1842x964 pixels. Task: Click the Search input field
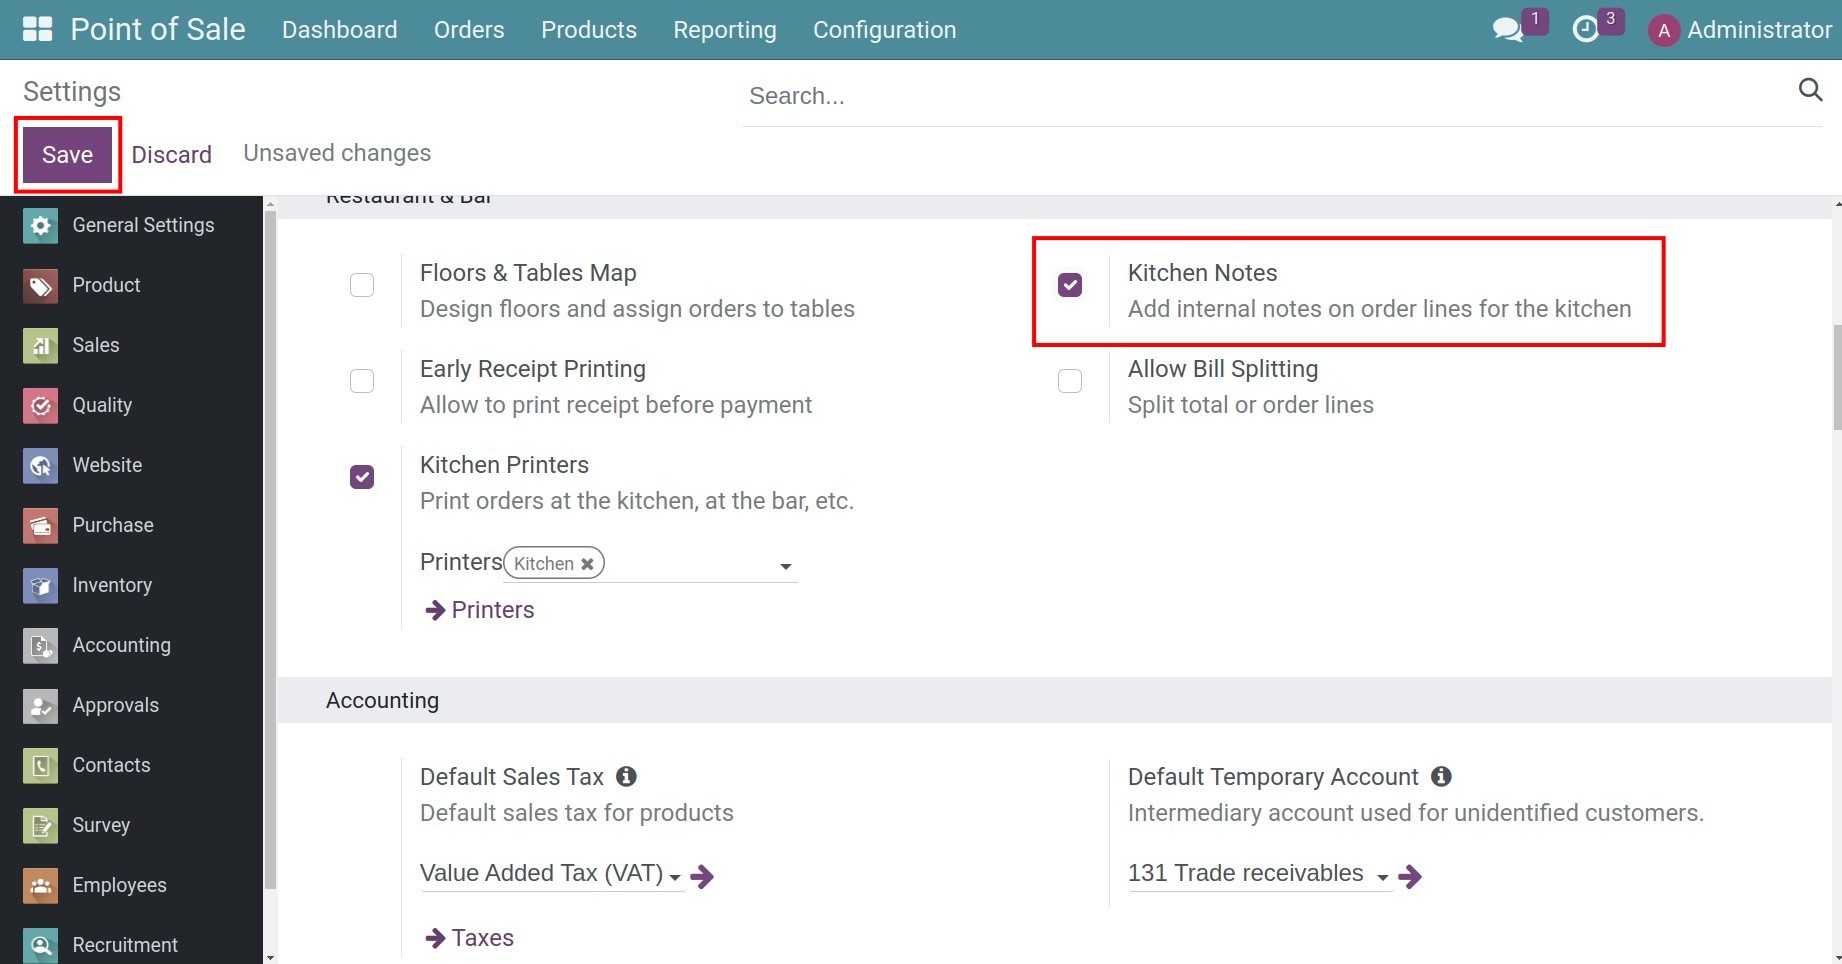(1270, 96)
